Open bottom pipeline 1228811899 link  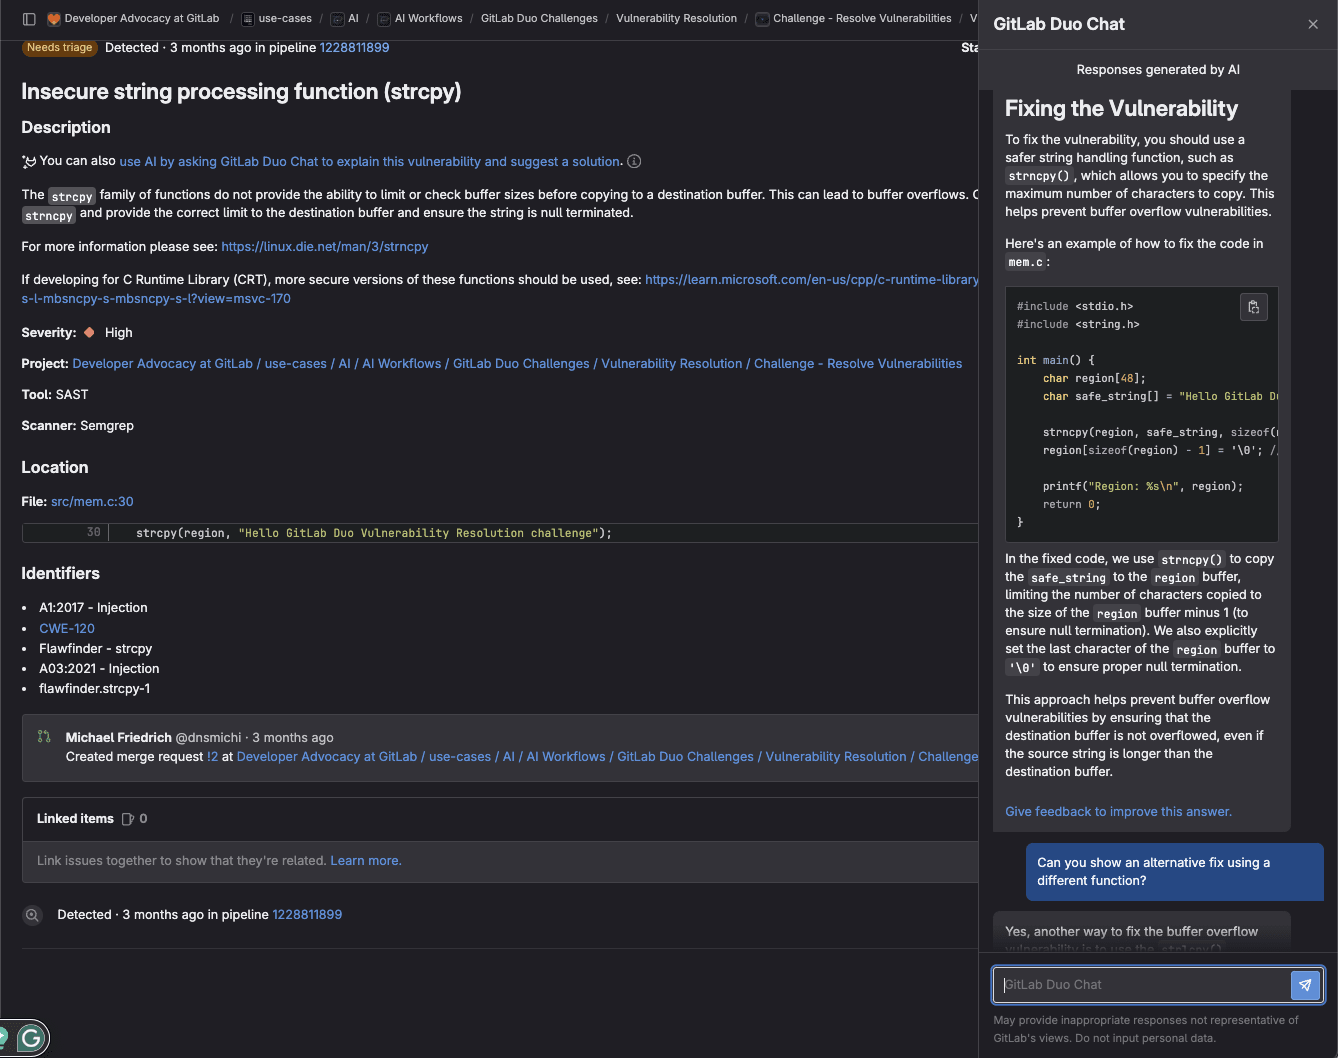(307, 914)
